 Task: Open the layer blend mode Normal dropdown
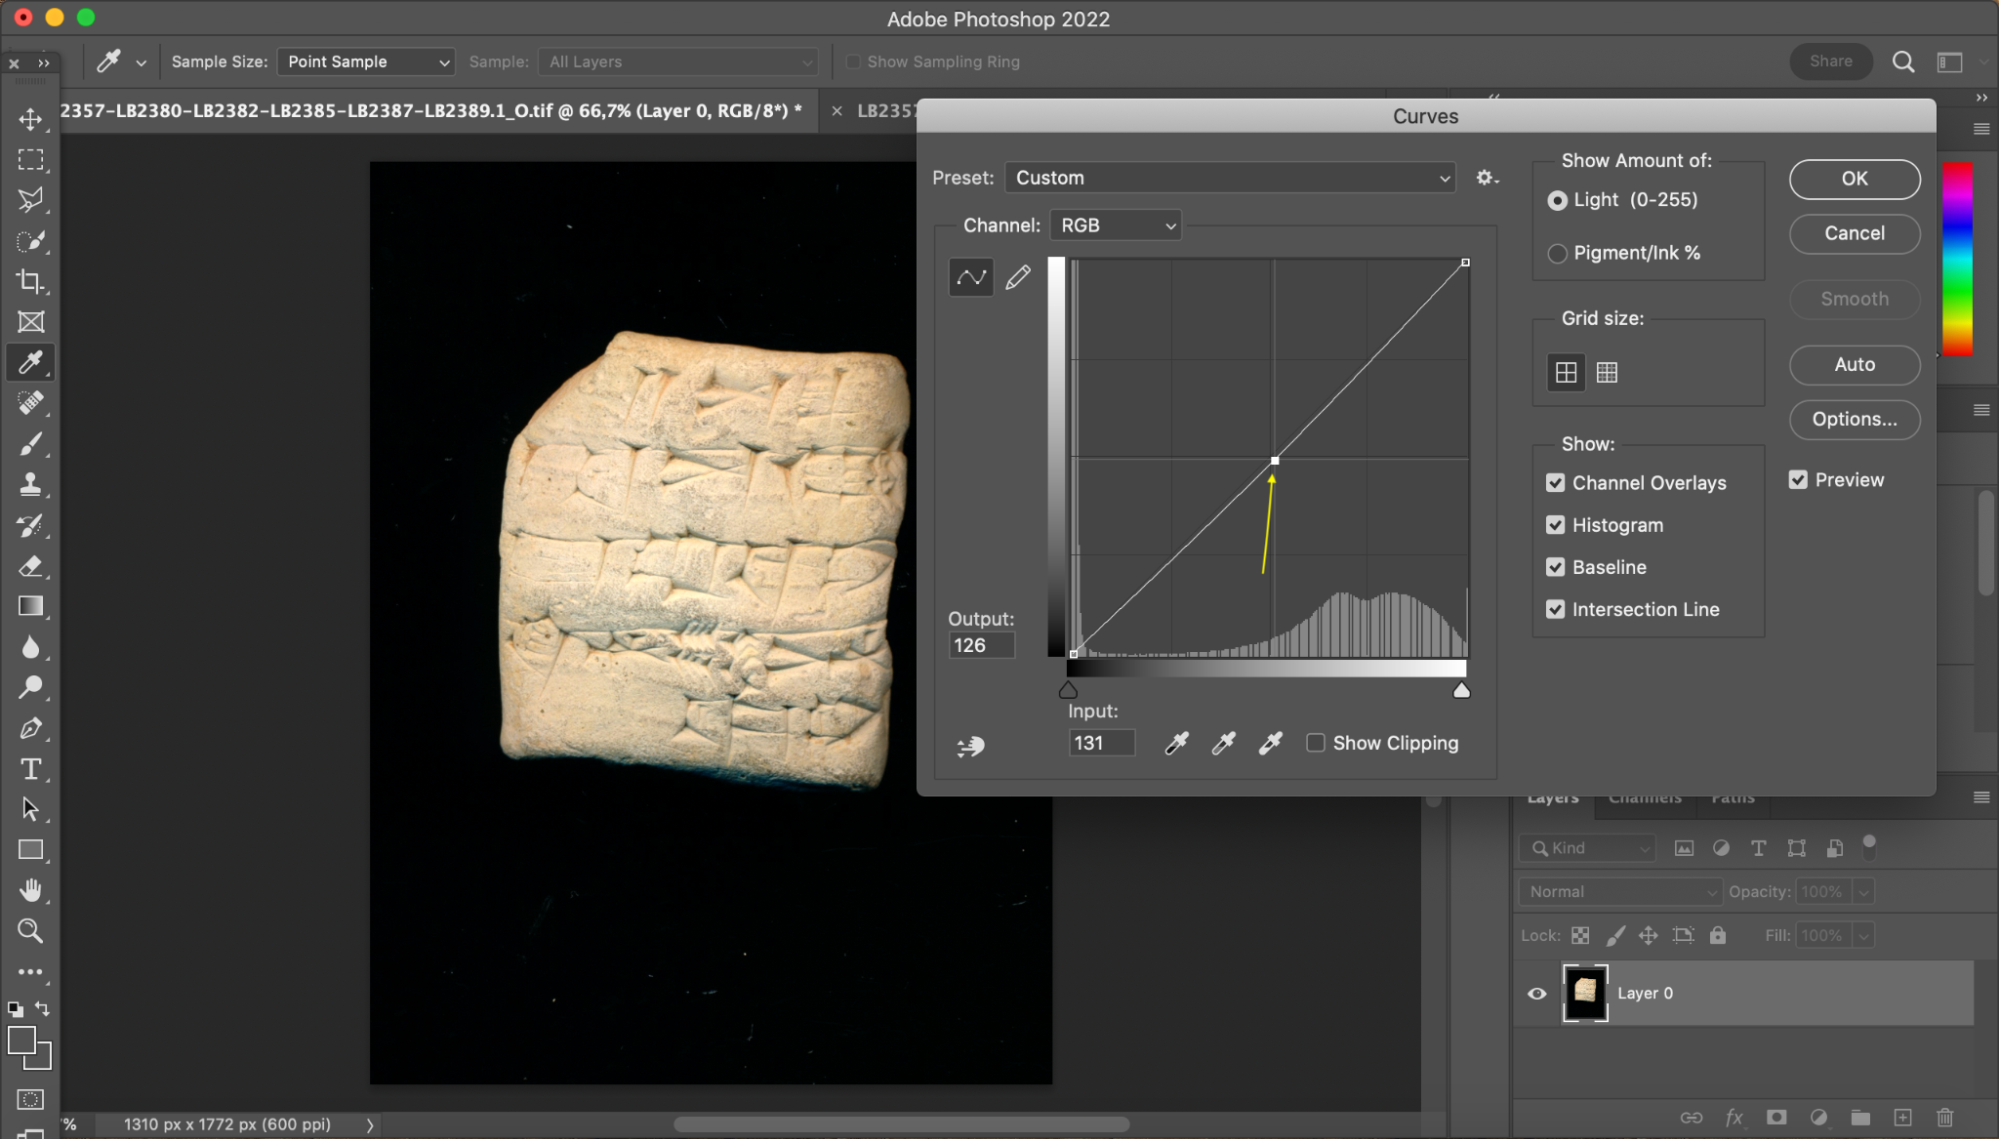coord(1620,892)
